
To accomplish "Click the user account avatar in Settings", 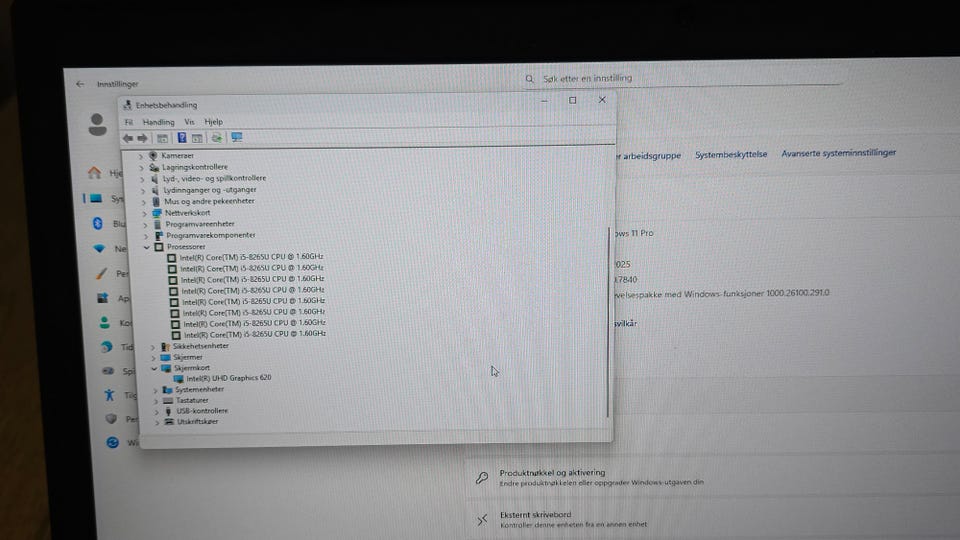I will pyautogui.click(x=97, y=124).
